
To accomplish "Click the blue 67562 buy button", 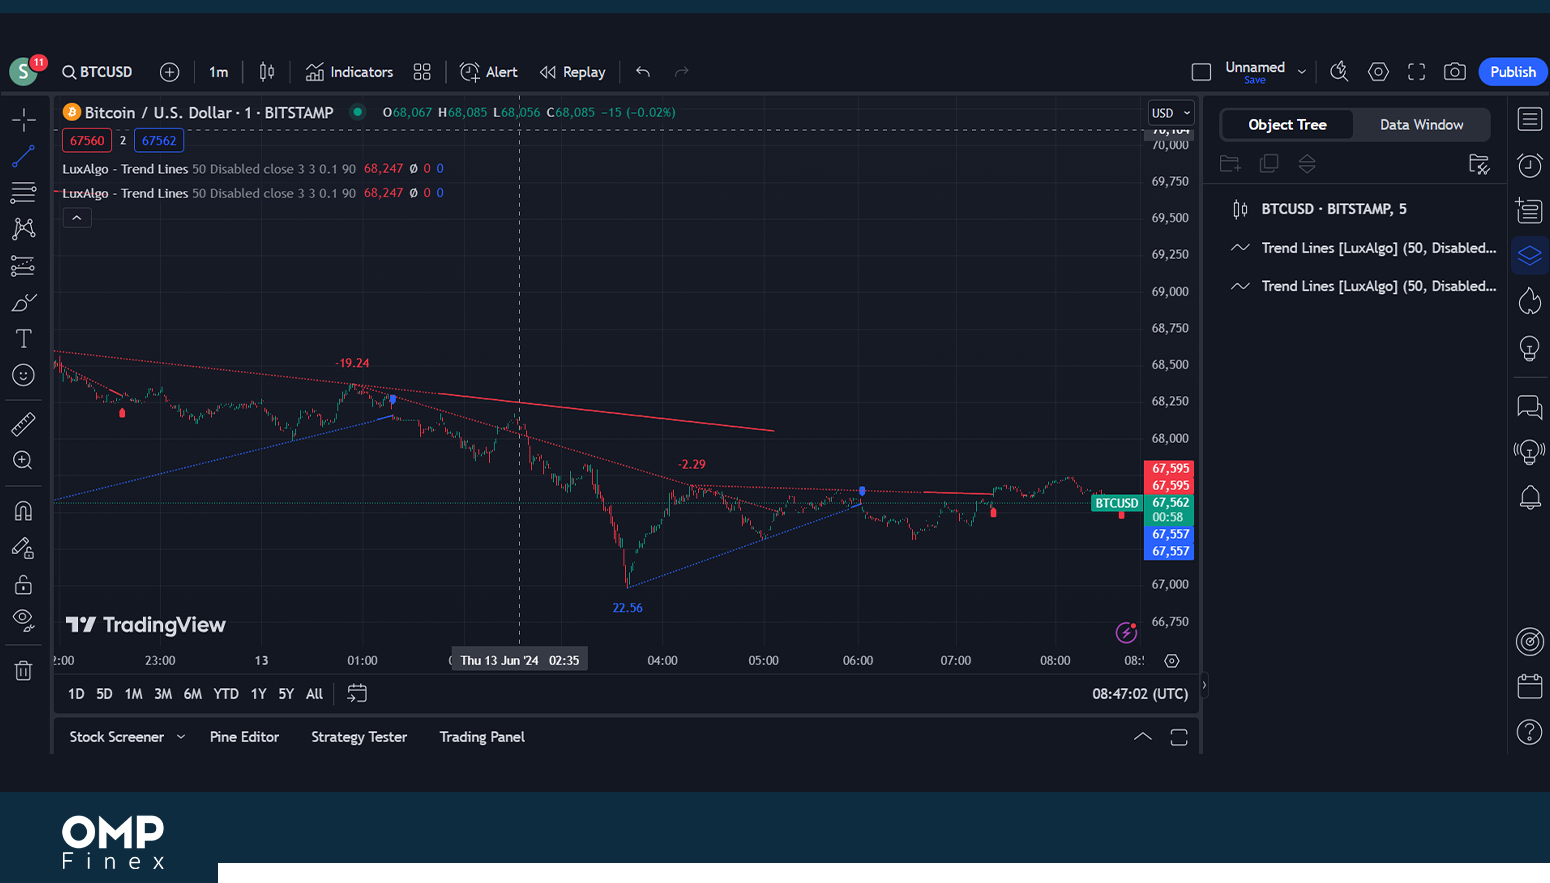I will (159, 141).
